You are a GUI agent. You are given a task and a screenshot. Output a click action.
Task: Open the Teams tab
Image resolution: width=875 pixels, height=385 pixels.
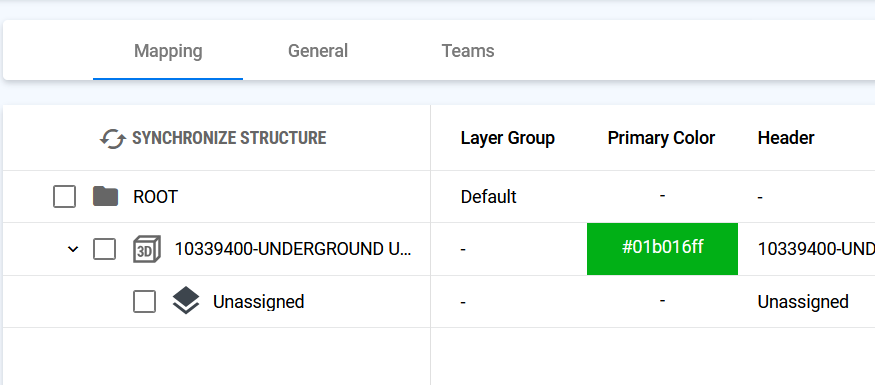pyautogui.click(x=468, y=51)
